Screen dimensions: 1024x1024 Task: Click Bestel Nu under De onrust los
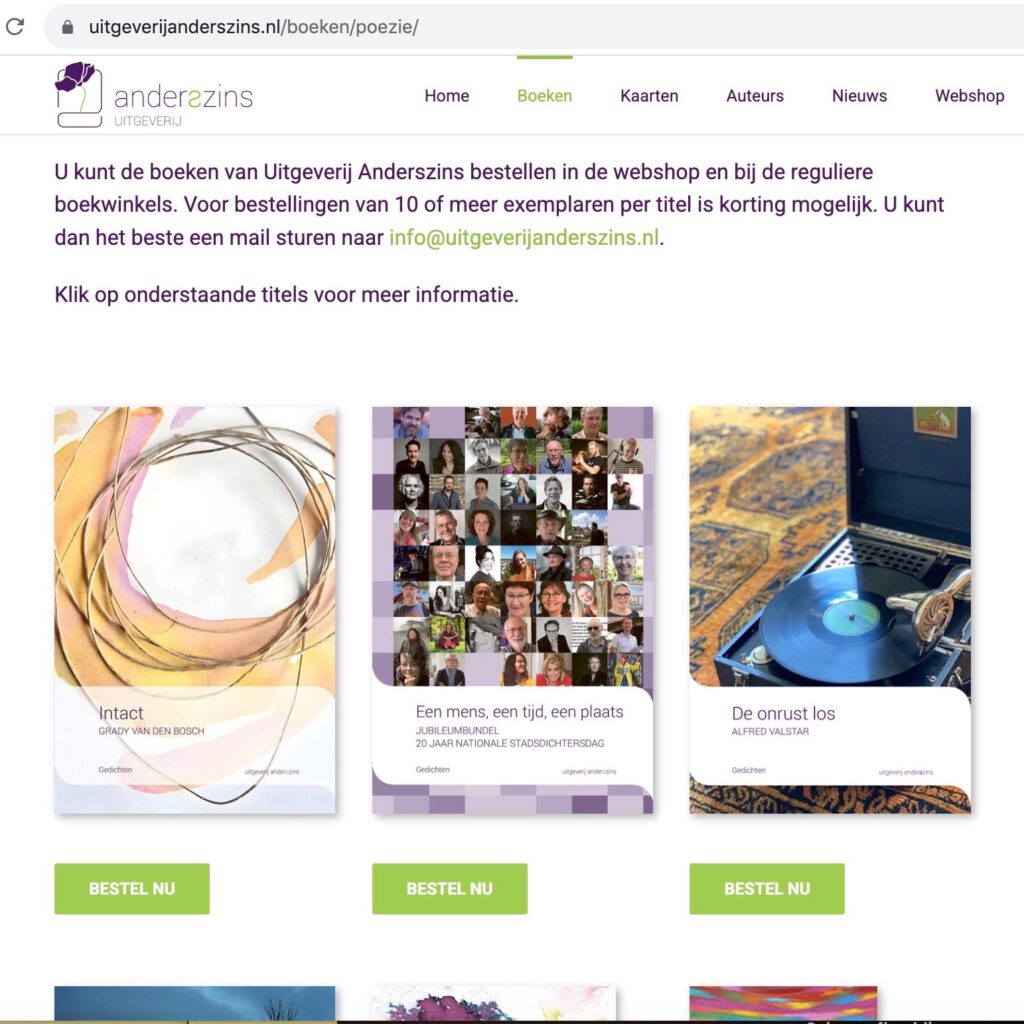[767, 889]
